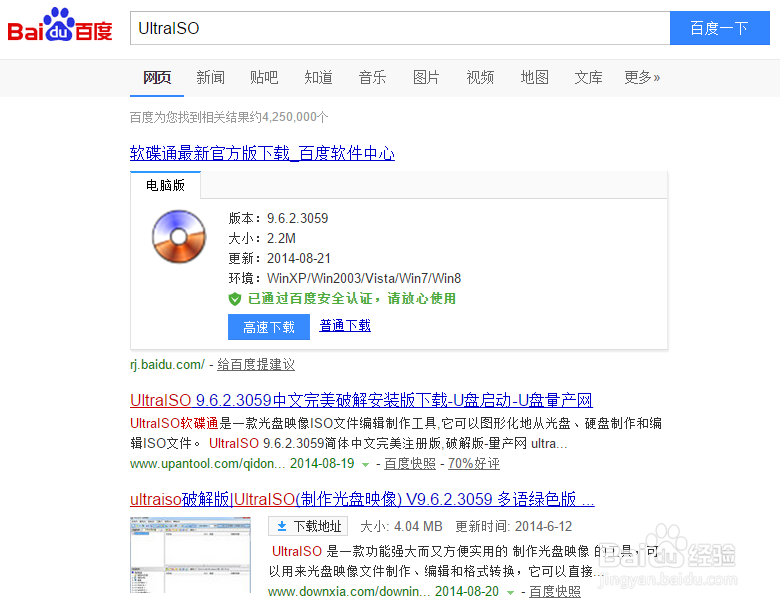The image size is (780, 607).
Task: Open the 地图 tab
Action: [534, 78]
